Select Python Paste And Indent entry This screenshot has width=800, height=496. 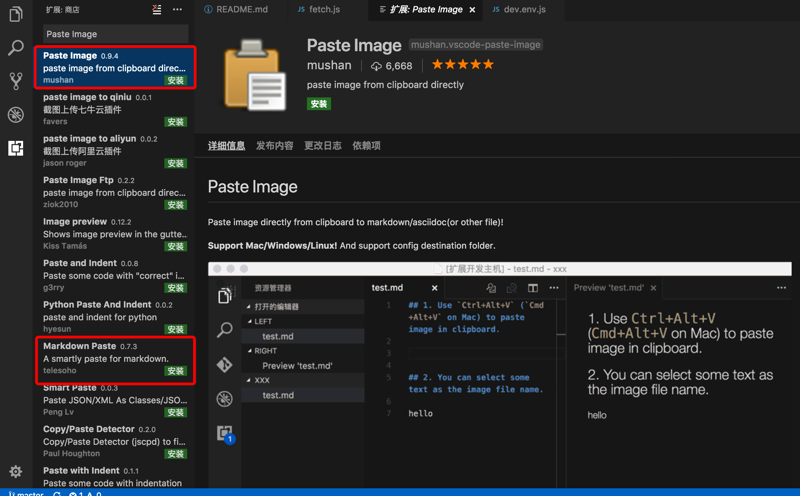click(115, 316)
